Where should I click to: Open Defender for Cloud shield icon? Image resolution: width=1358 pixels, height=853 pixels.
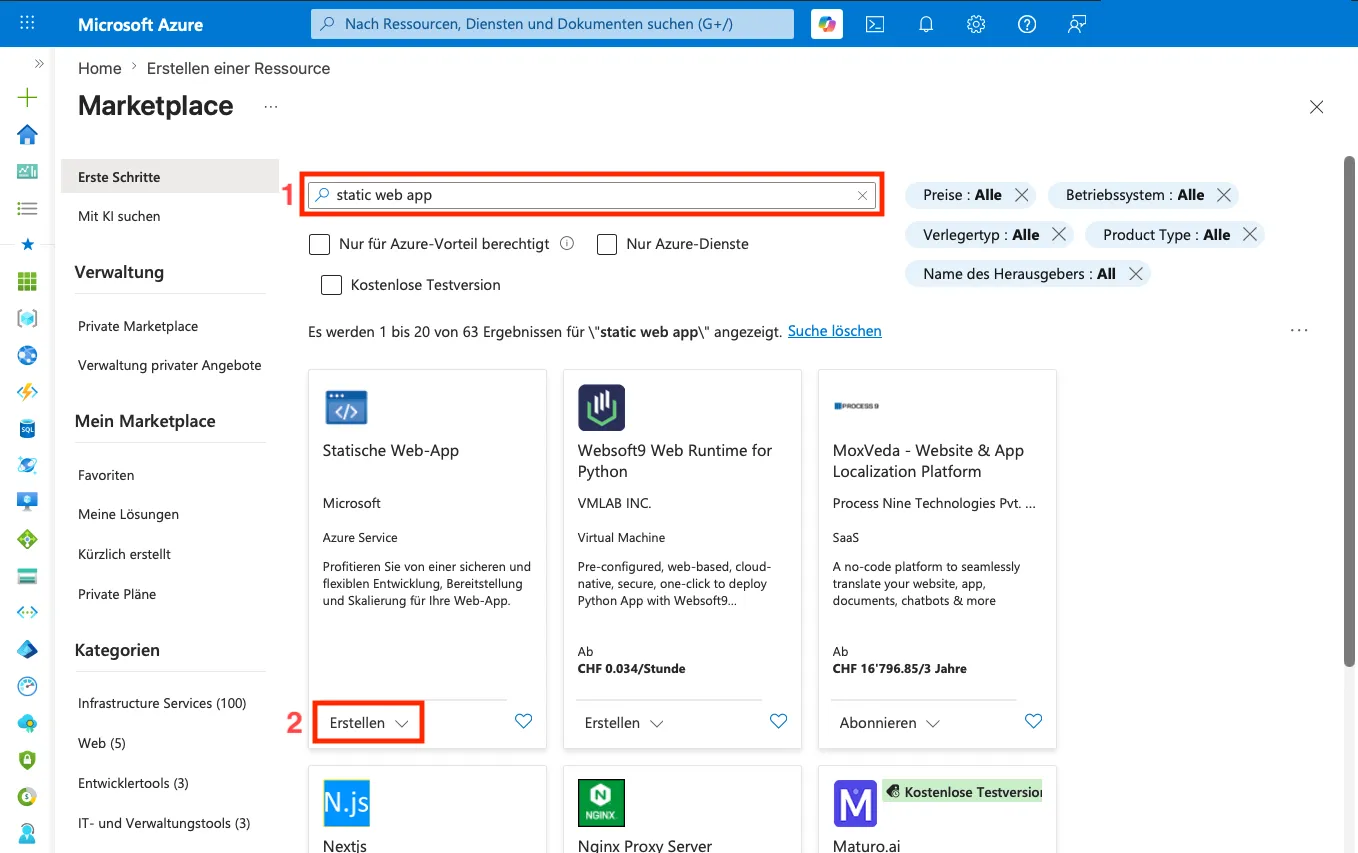(x=28, y=759)
